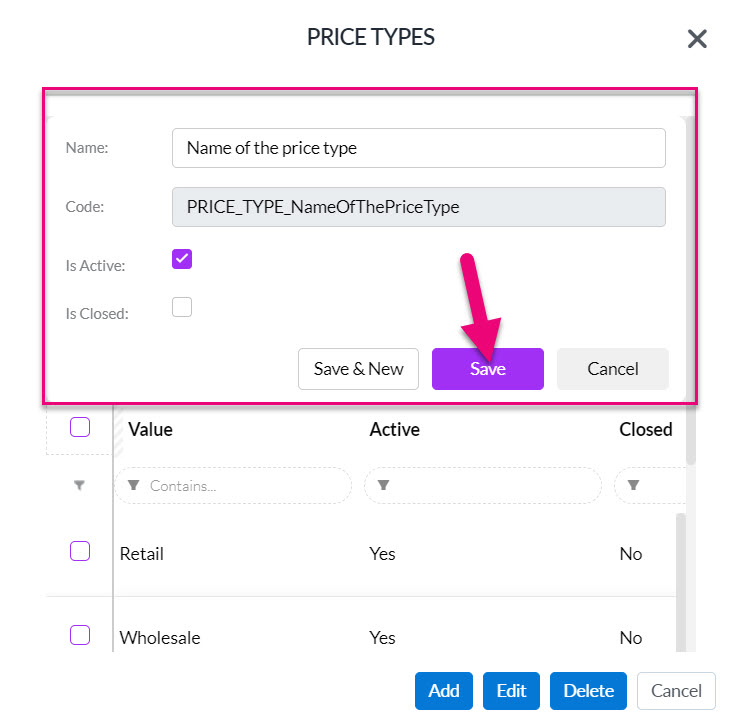Click the blue Delete button
738x728 pixels.
(588, 691)
